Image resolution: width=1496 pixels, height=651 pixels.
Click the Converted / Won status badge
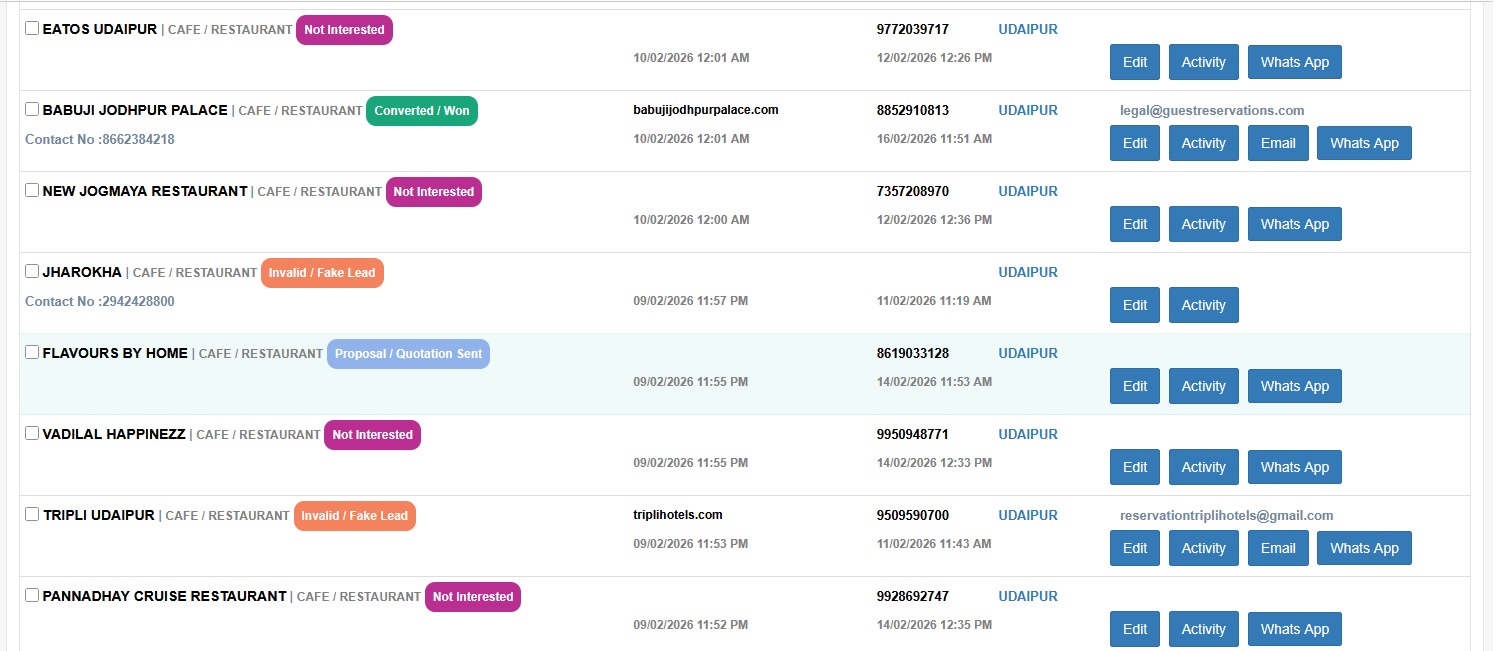pos(421,111)
